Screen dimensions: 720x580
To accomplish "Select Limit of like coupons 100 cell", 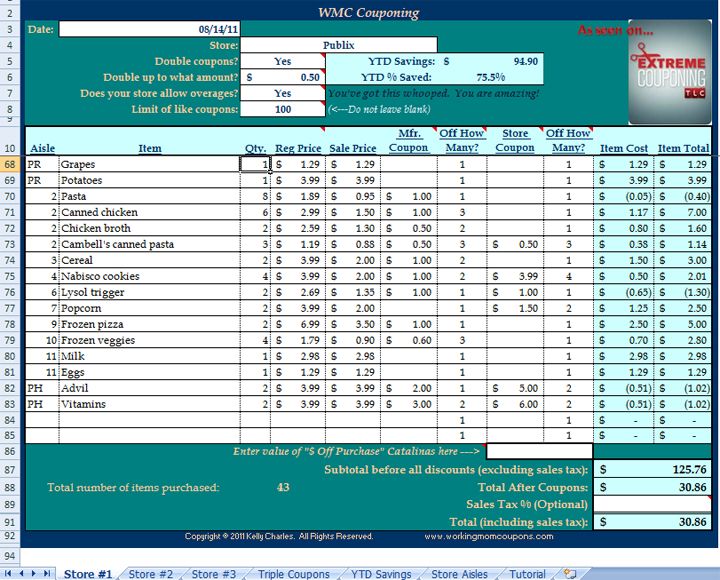I will tap(282, 109).
